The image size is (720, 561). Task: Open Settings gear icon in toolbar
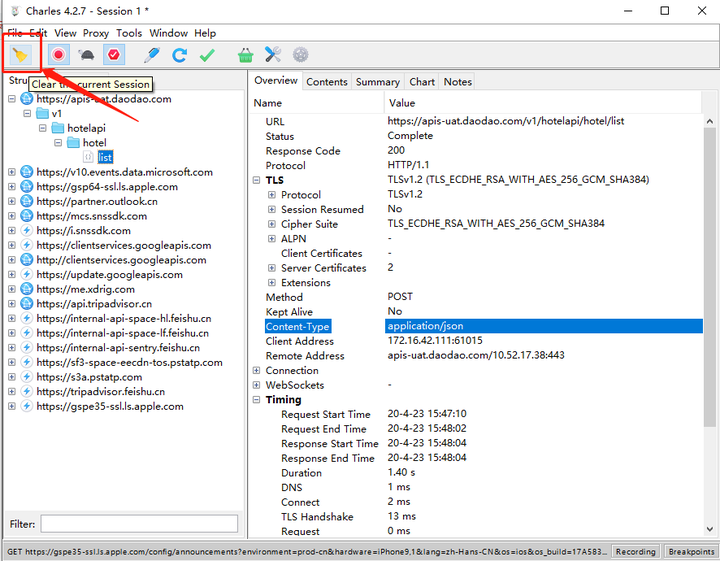click(x=301, y=55)
